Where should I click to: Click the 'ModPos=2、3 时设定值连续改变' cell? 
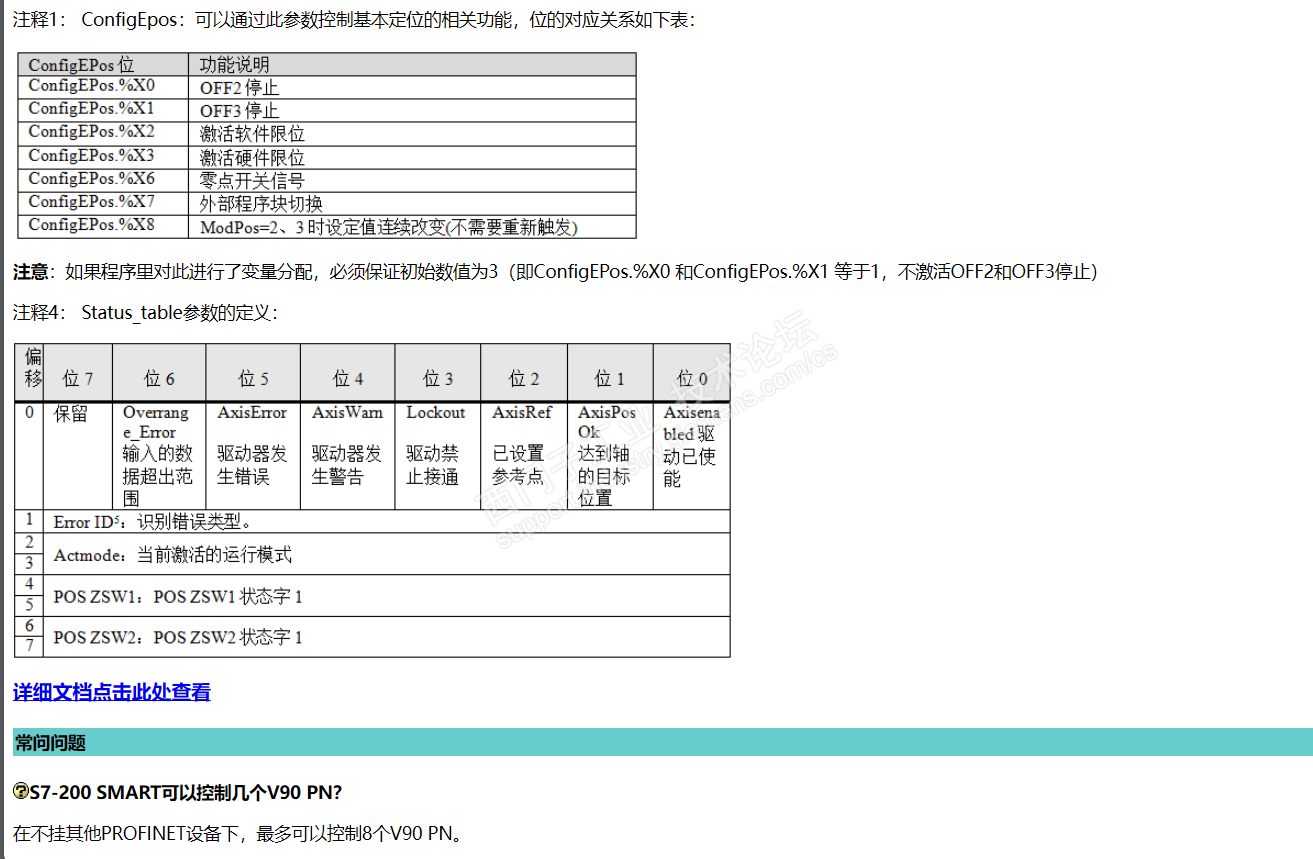pos(412,226)
